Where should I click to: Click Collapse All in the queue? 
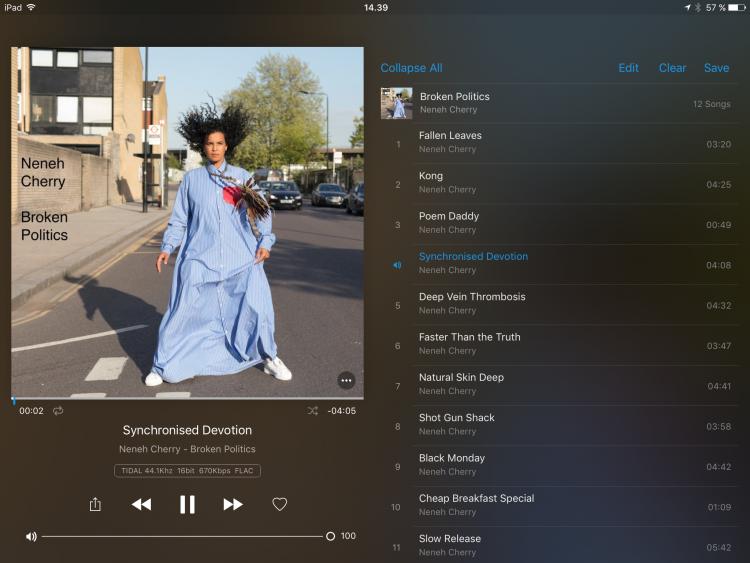[411, 68]
